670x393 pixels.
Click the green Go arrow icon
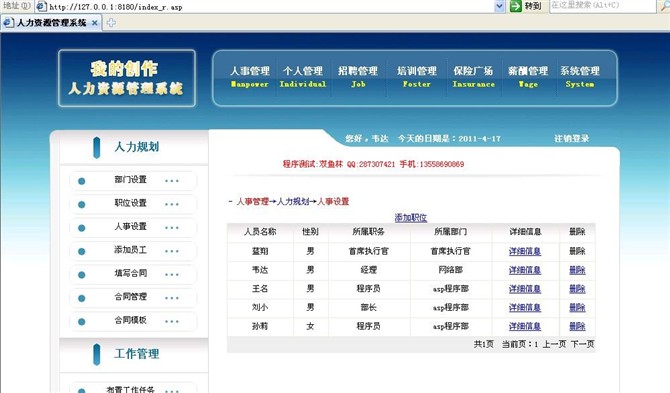point(516,6)
